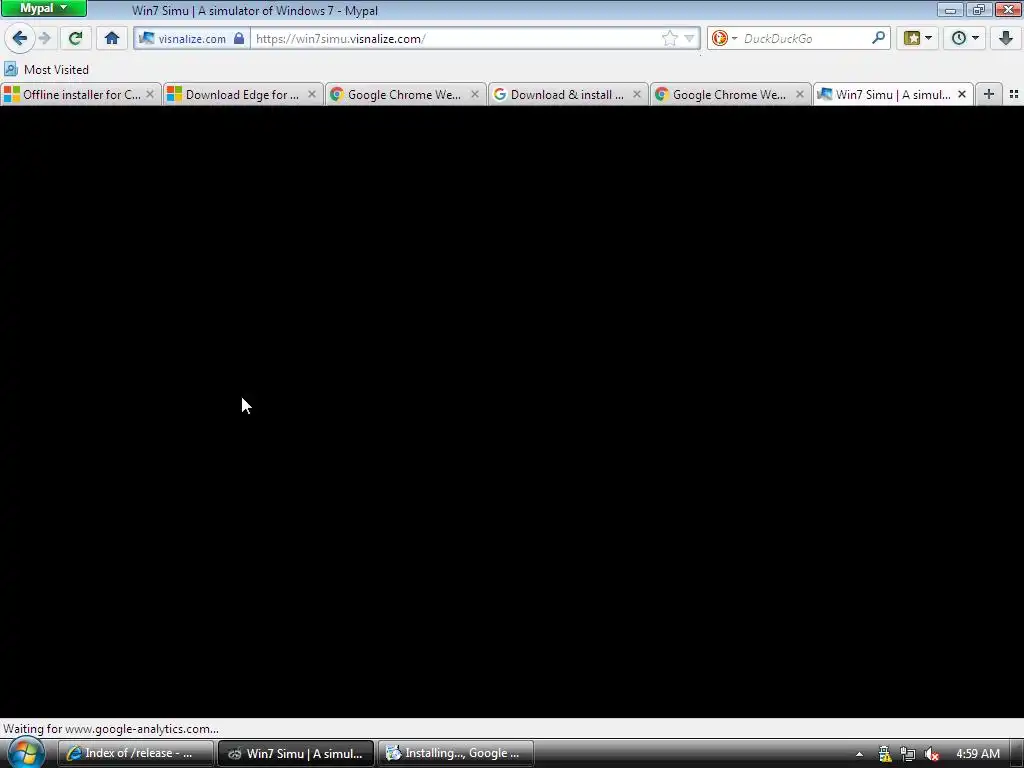
Task: Reload the current page
Action: (75, 39)
